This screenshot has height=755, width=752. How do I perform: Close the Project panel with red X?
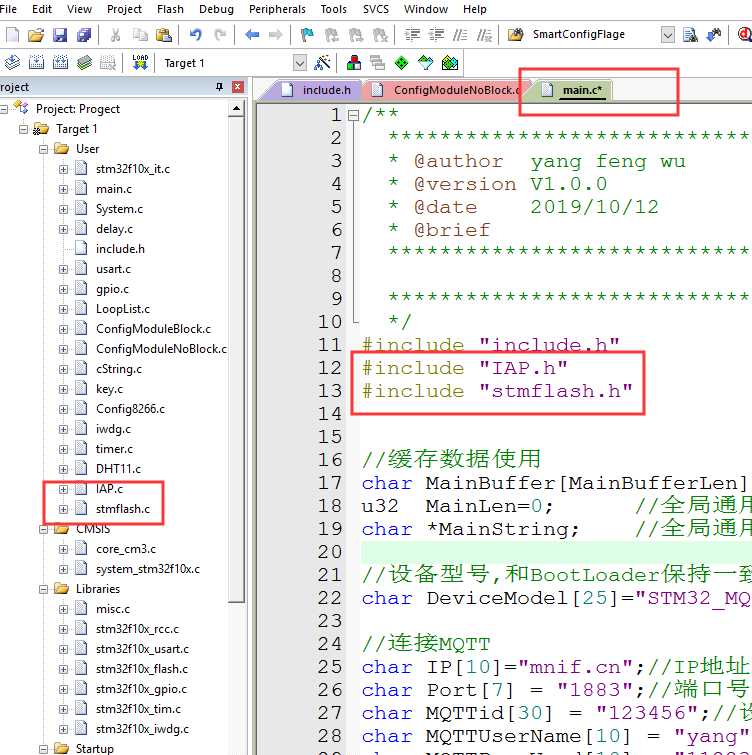coord(237,87)
